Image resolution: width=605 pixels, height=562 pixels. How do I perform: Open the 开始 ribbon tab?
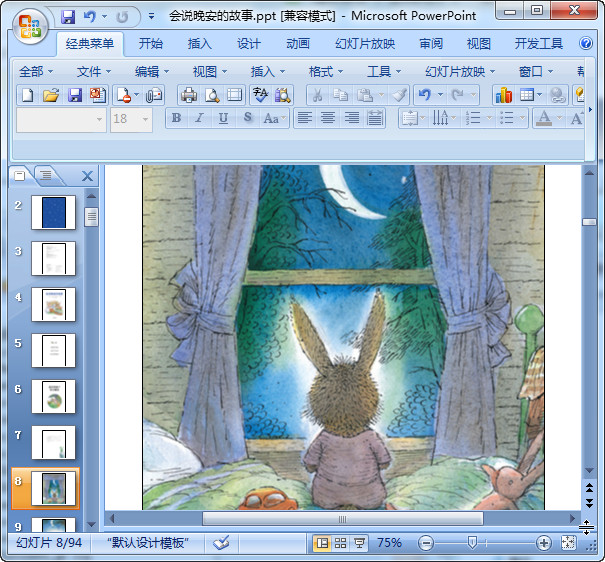point(150,44)
